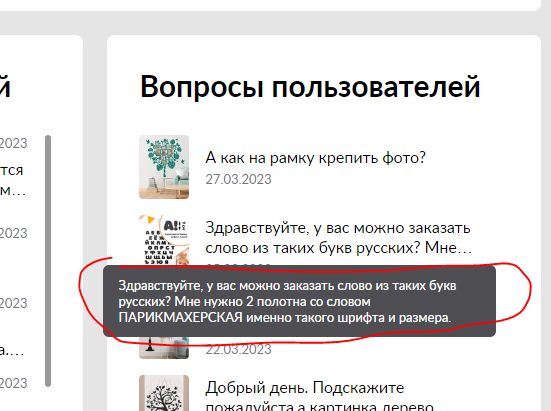
Task: Click the trailing "Мне…" in the truncated question
Action: point(448,248)
